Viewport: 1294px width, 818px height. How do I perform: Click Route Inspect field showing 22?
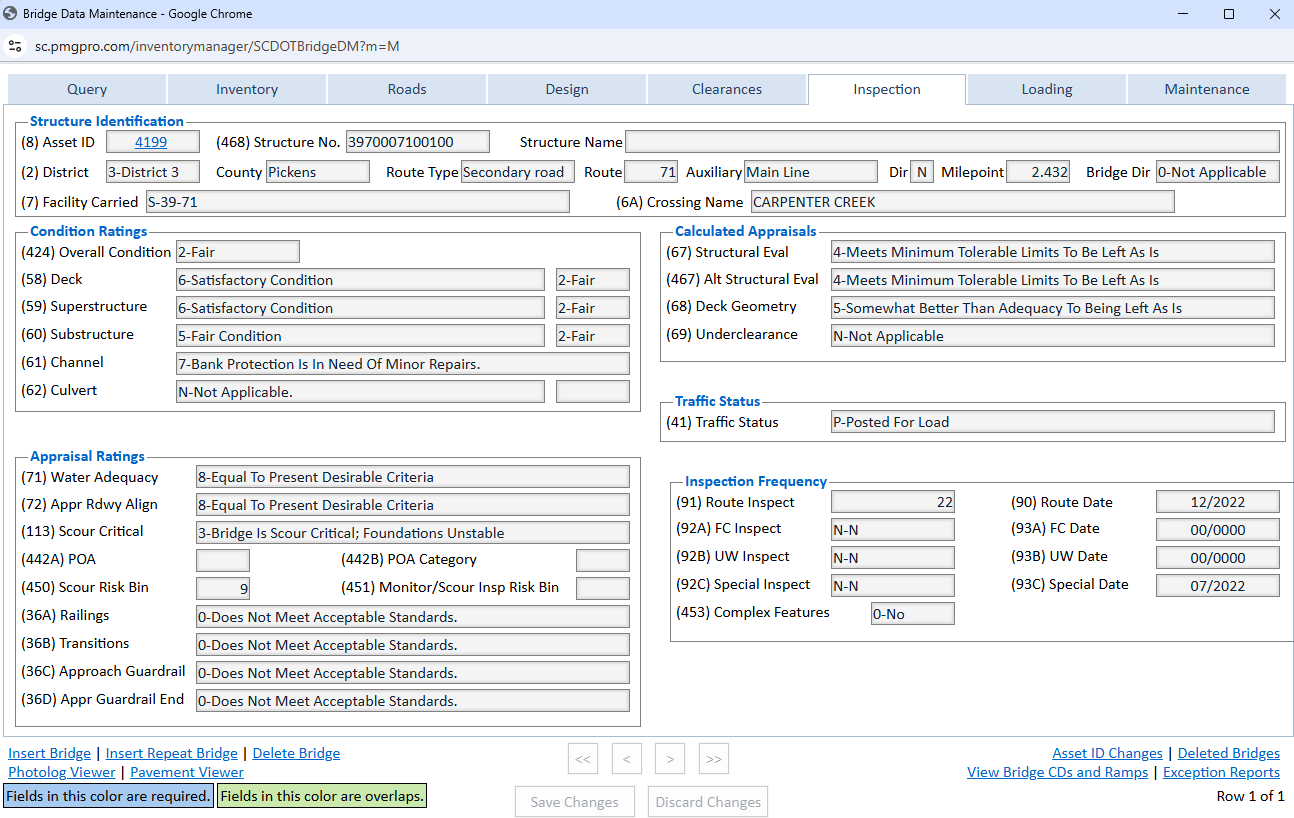click(893, 502)
